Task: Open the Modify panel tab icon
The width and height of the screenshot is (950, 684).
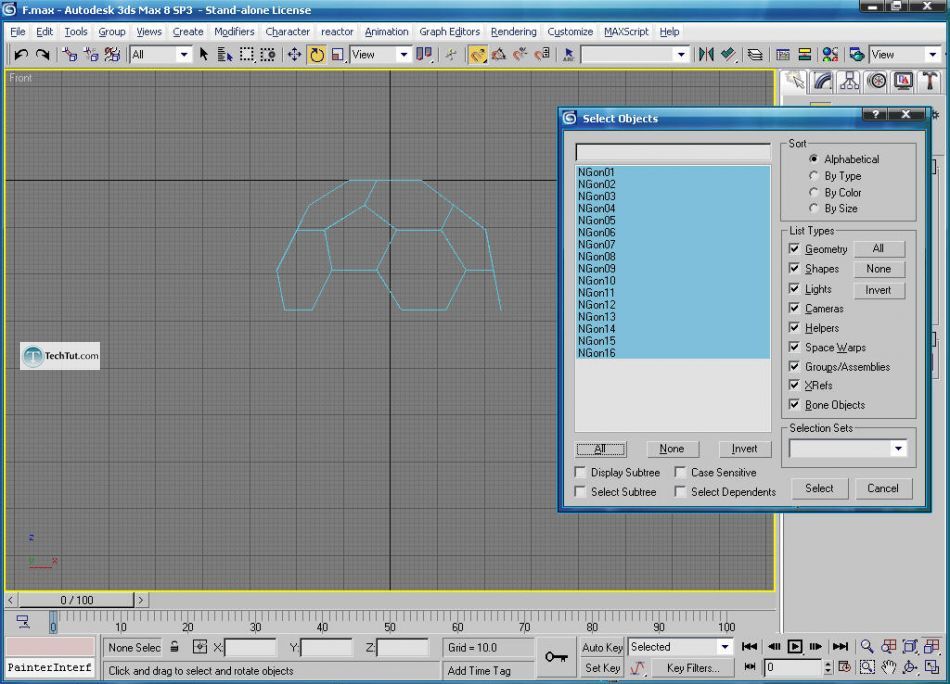Action: point(822,81)
